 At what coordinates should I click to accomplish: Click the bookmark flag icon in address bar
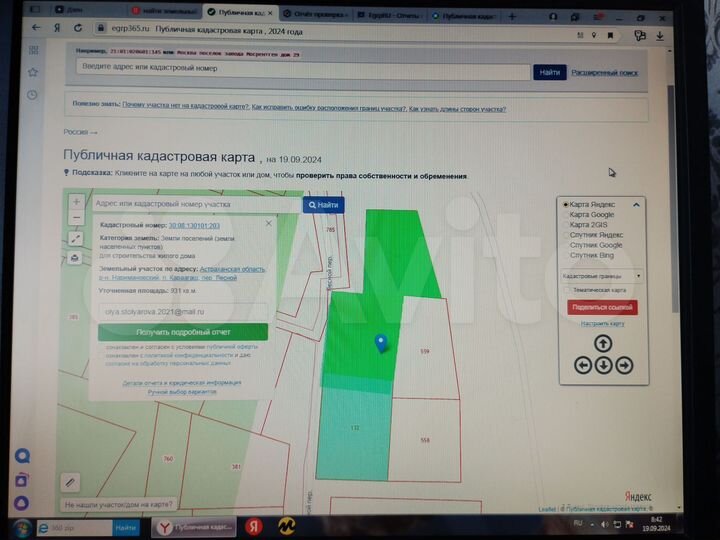(x=610, y=35)
